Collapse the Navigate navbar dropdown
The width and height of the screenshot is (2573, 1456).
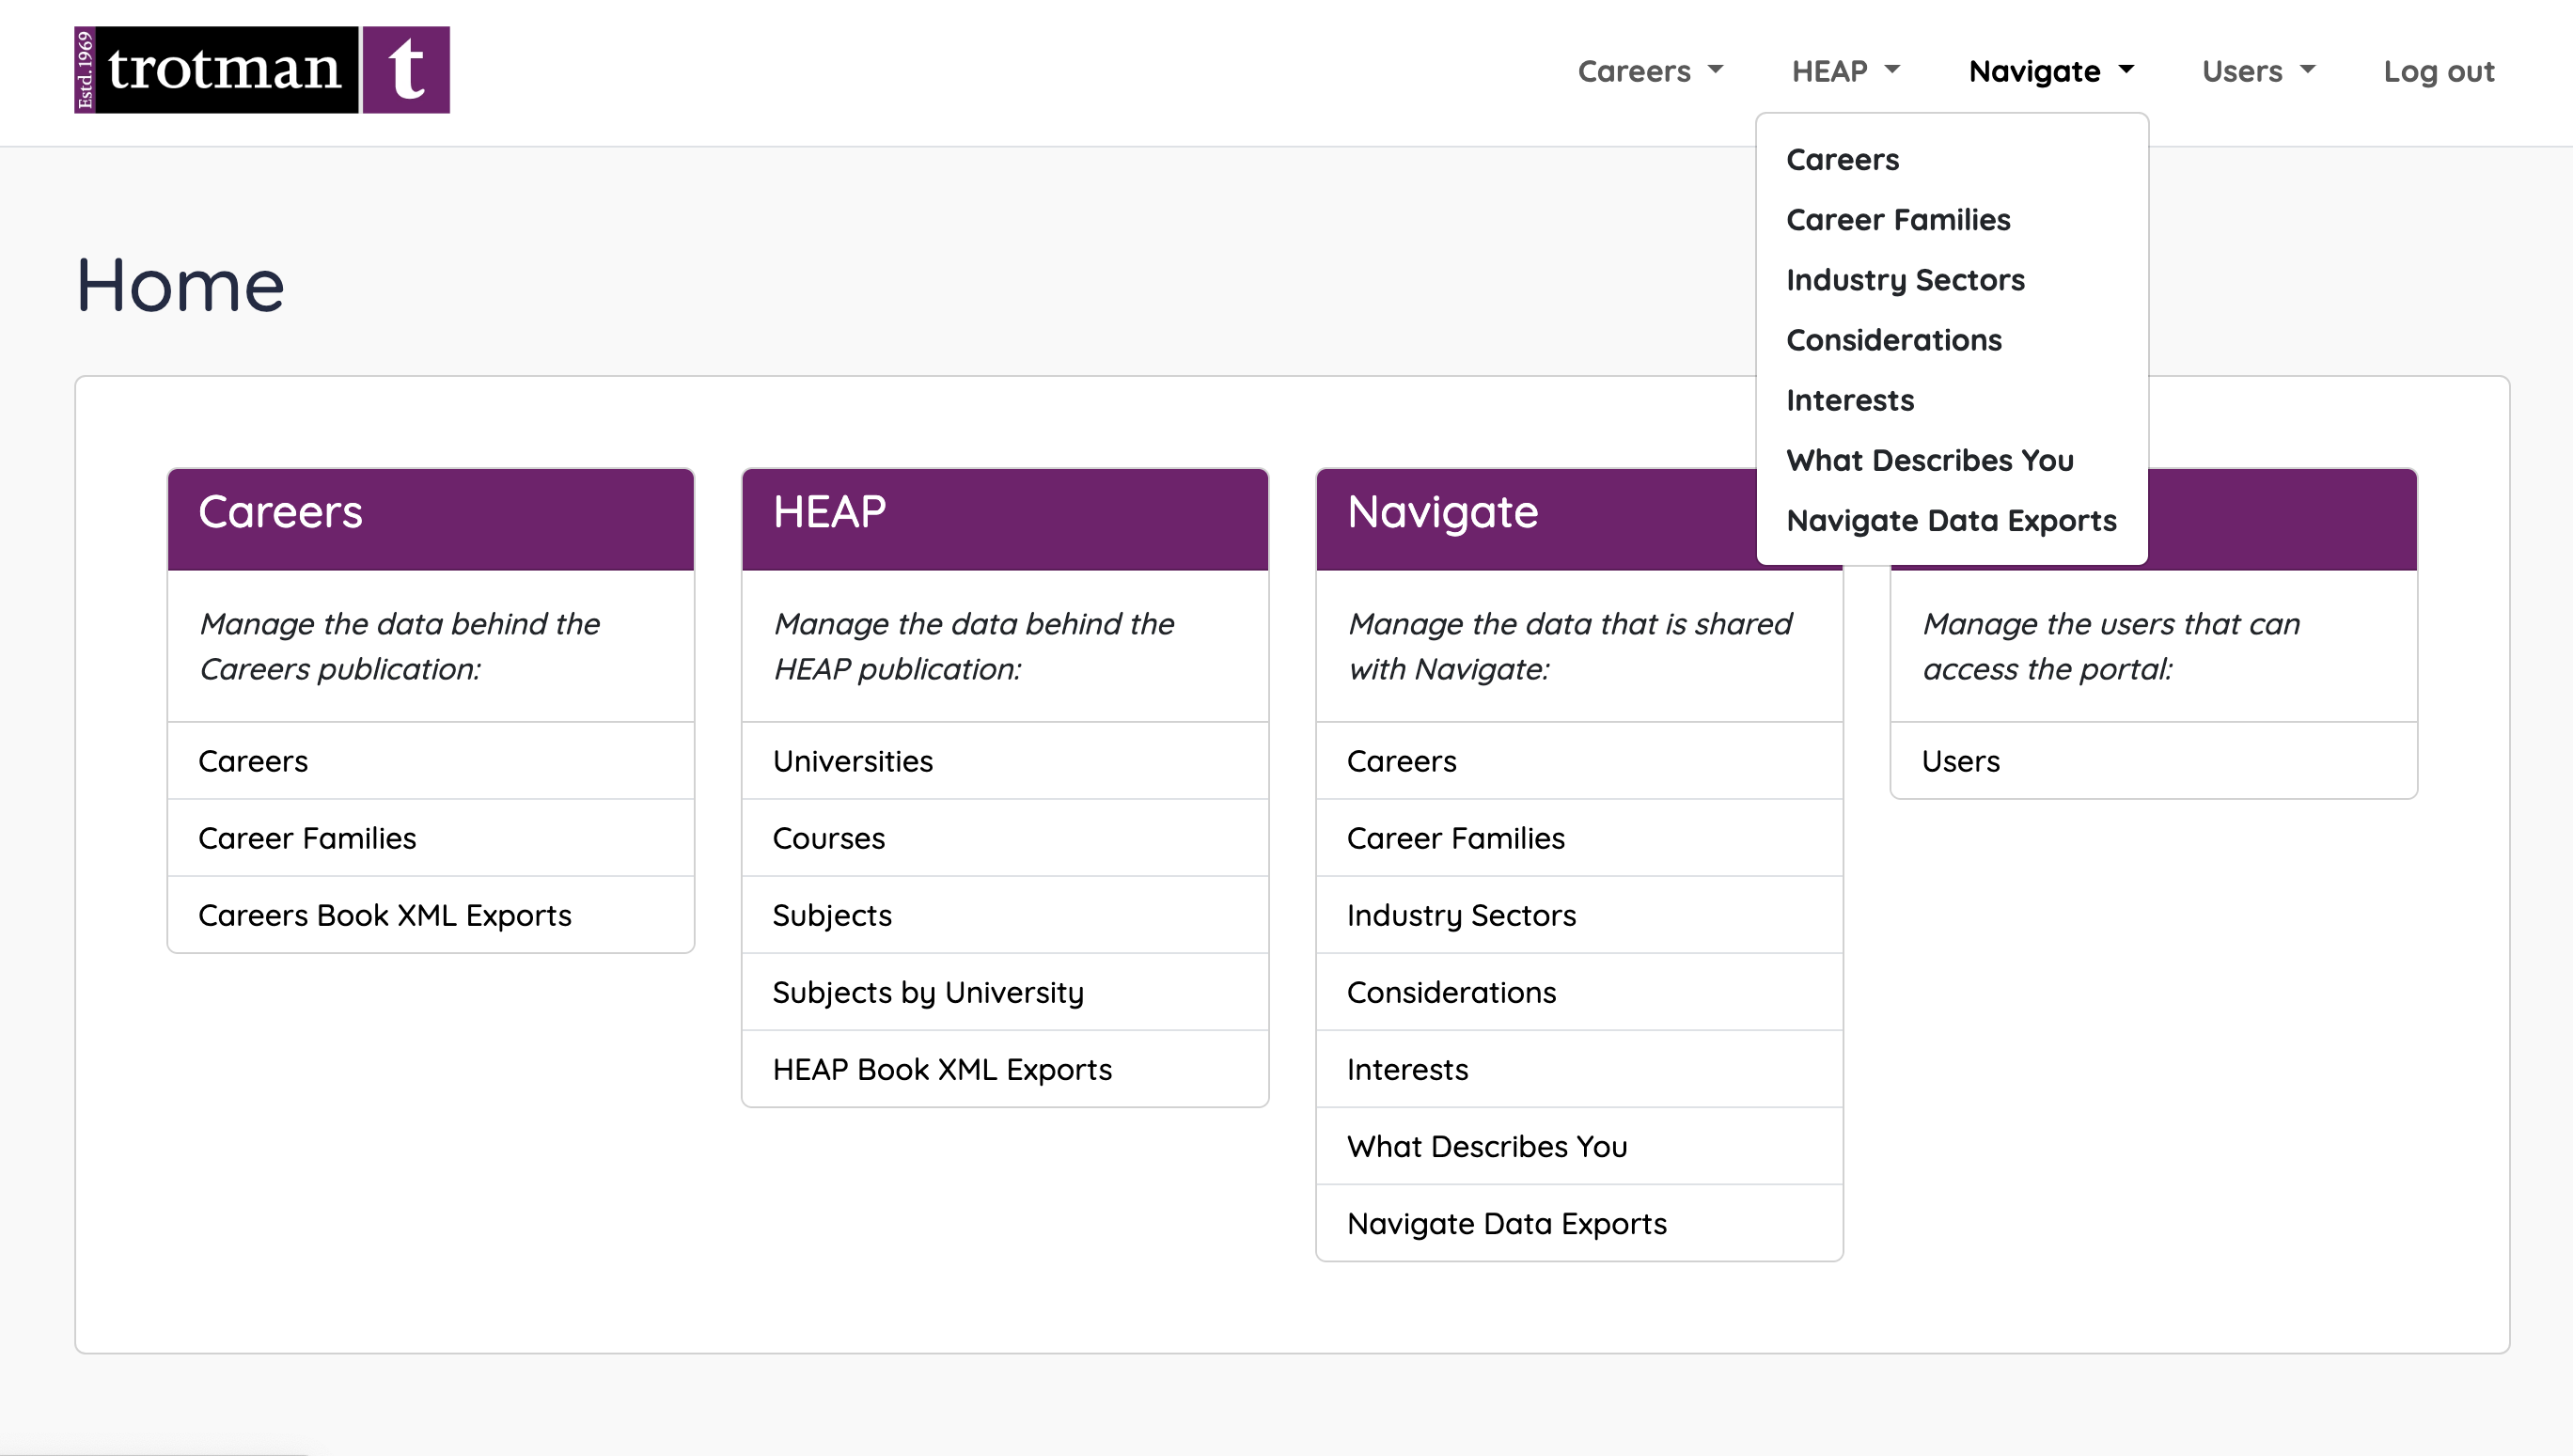coord(2051,71)
